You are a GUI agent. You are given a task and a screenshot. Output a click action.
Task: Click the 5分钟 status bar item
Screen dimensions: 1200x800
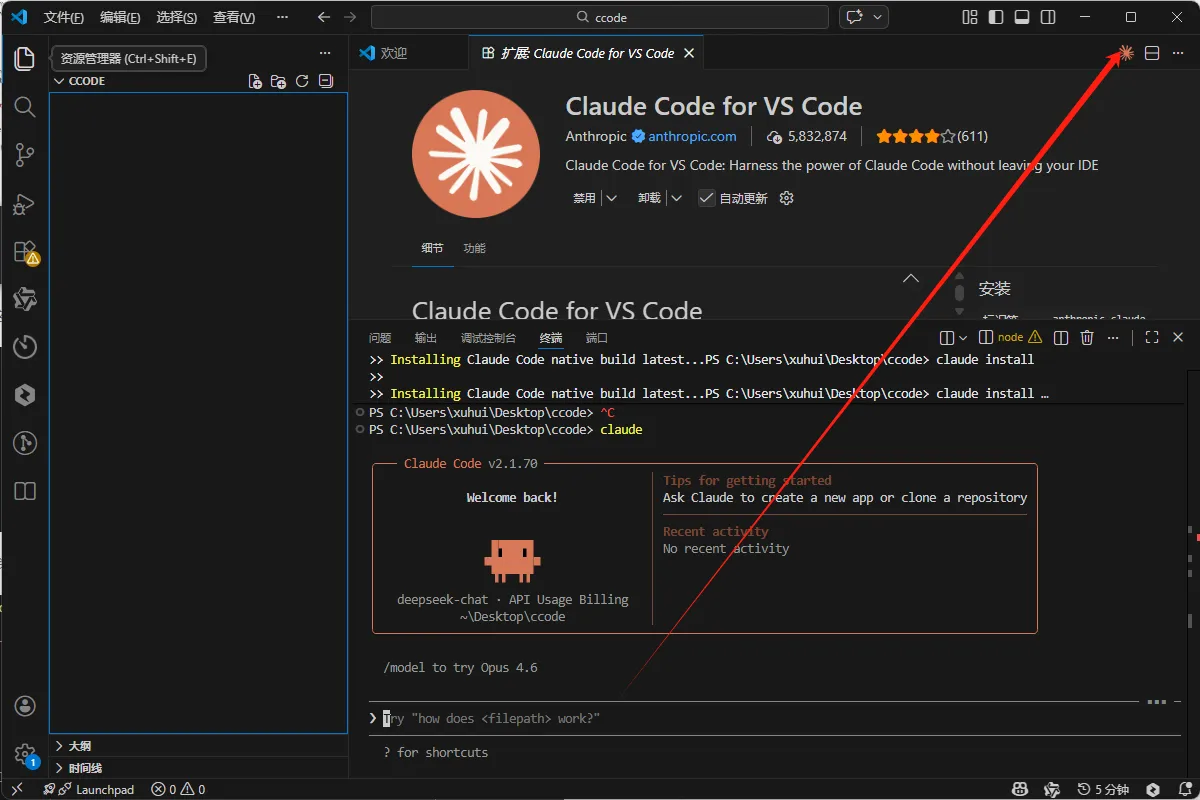[1104, 789]
